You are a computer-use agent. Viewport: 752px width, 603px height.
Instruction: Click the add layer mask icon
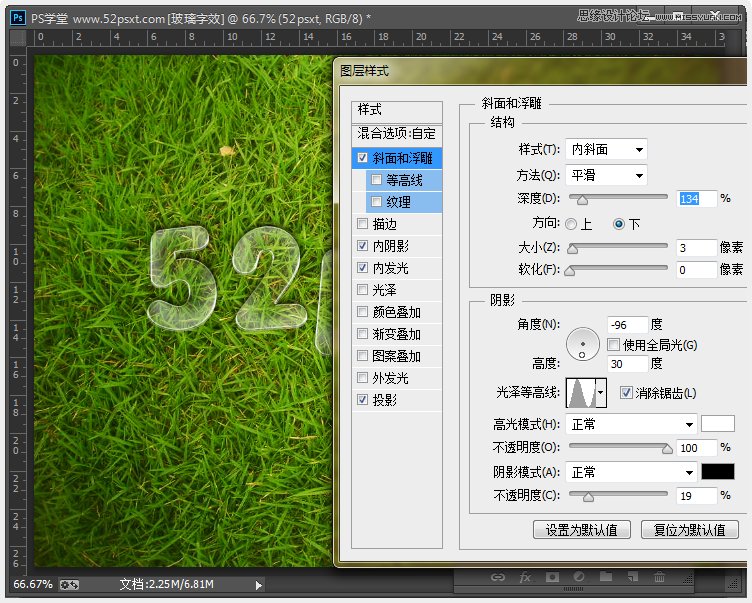pyautogui.click(x=552, y=577)
